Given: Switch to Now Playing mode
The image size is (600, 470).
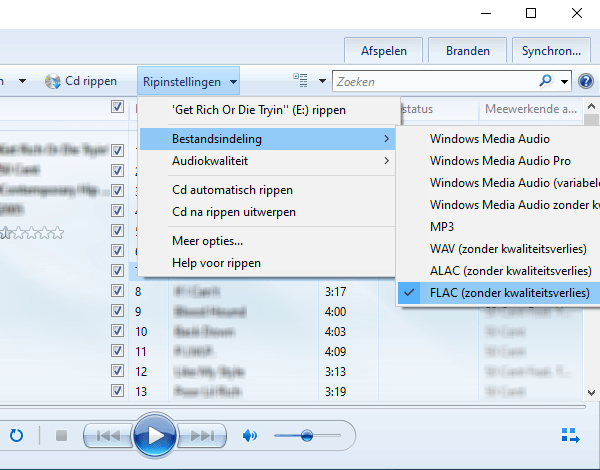Looking at the screenshot, I should tap(570, 435).
